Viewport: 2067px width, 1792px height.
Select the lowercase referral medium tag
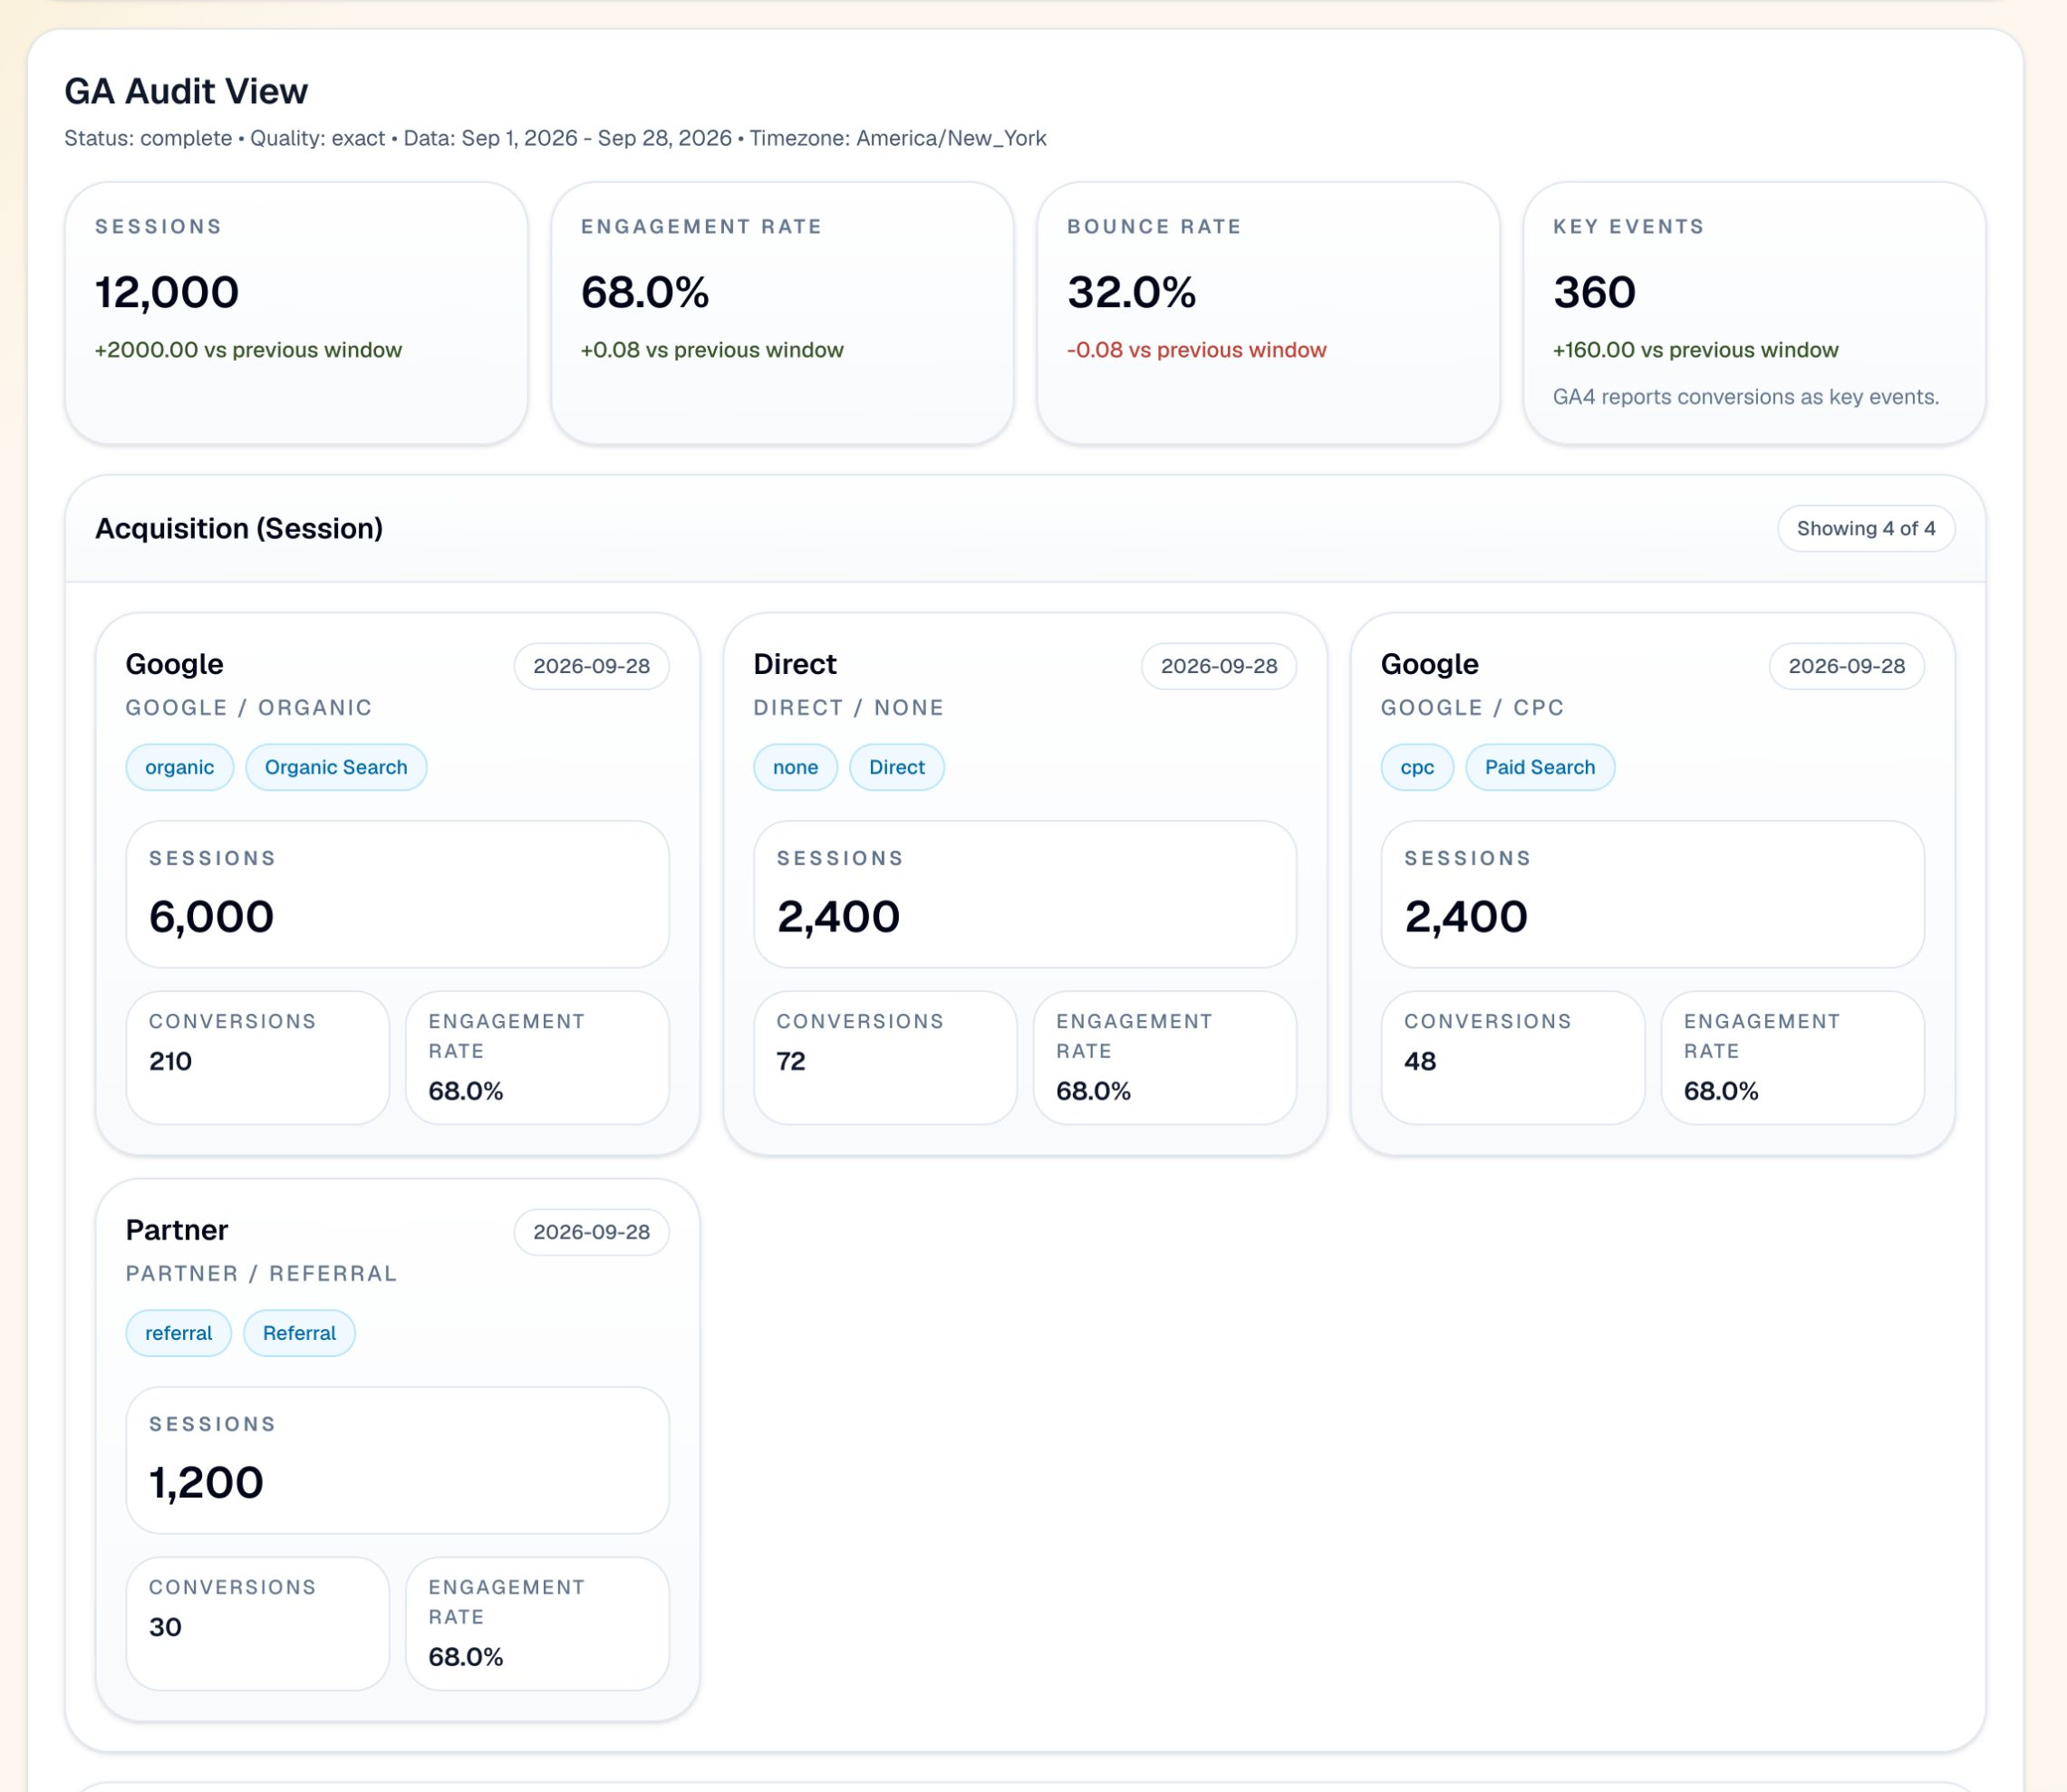tap(178, 1333)
